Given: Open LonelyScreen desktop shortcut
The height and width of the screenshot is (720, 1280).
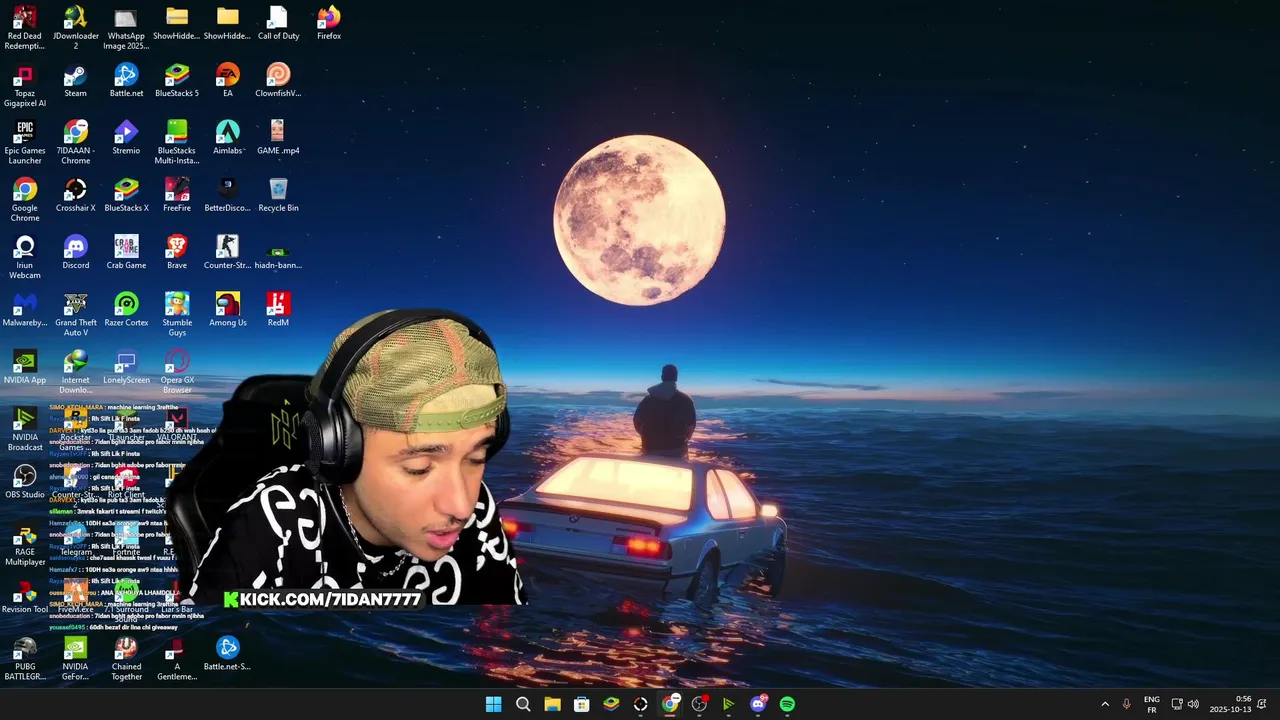Looking at the screenshot, I should 126,367.
